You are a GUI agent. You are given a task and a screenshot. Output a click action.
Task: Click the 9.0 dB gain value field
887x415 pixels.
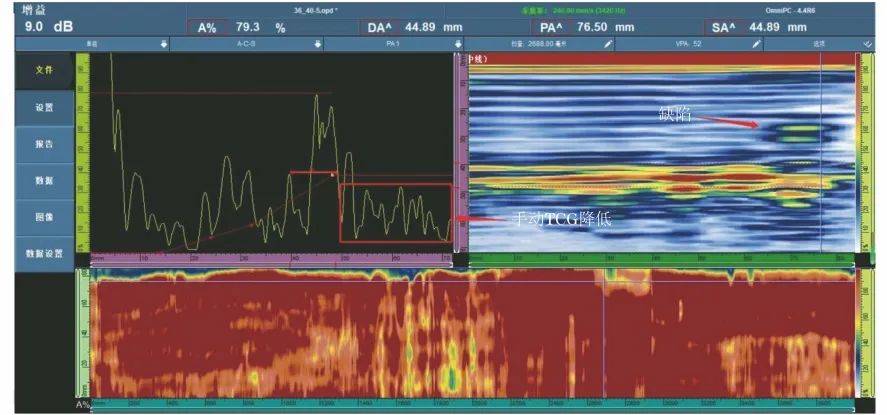pyautogui.click(x=48, y=27)
